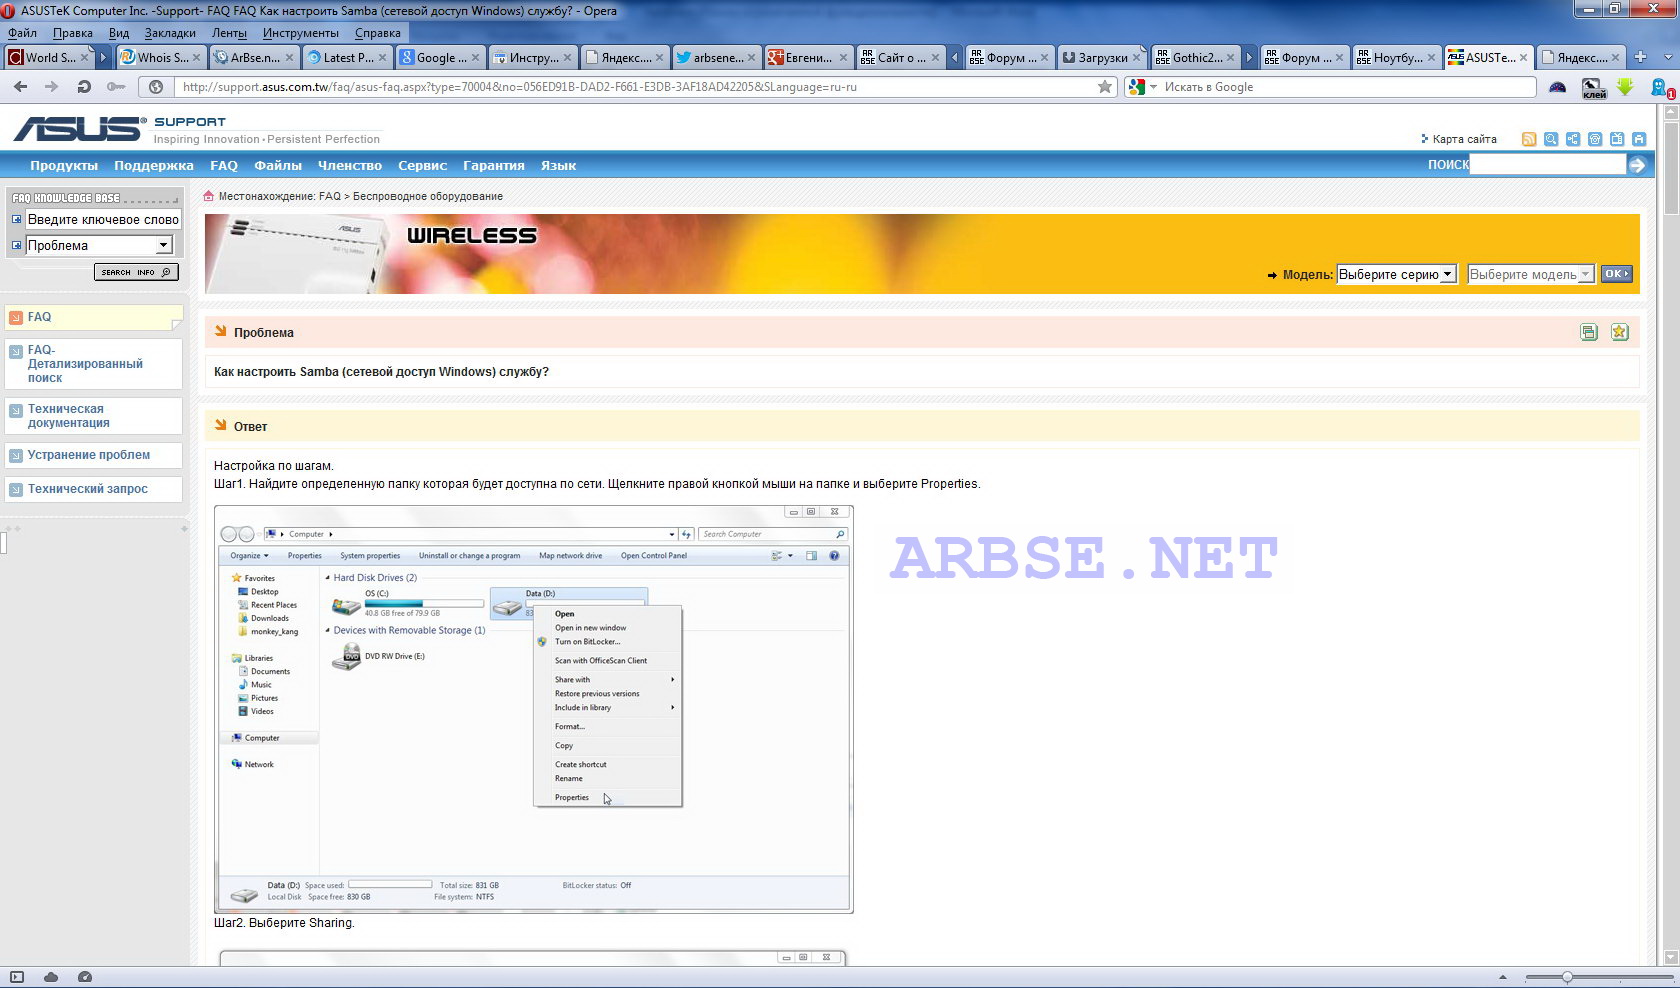Expand the tab stack arrow after World S... tab

(102, 57)
